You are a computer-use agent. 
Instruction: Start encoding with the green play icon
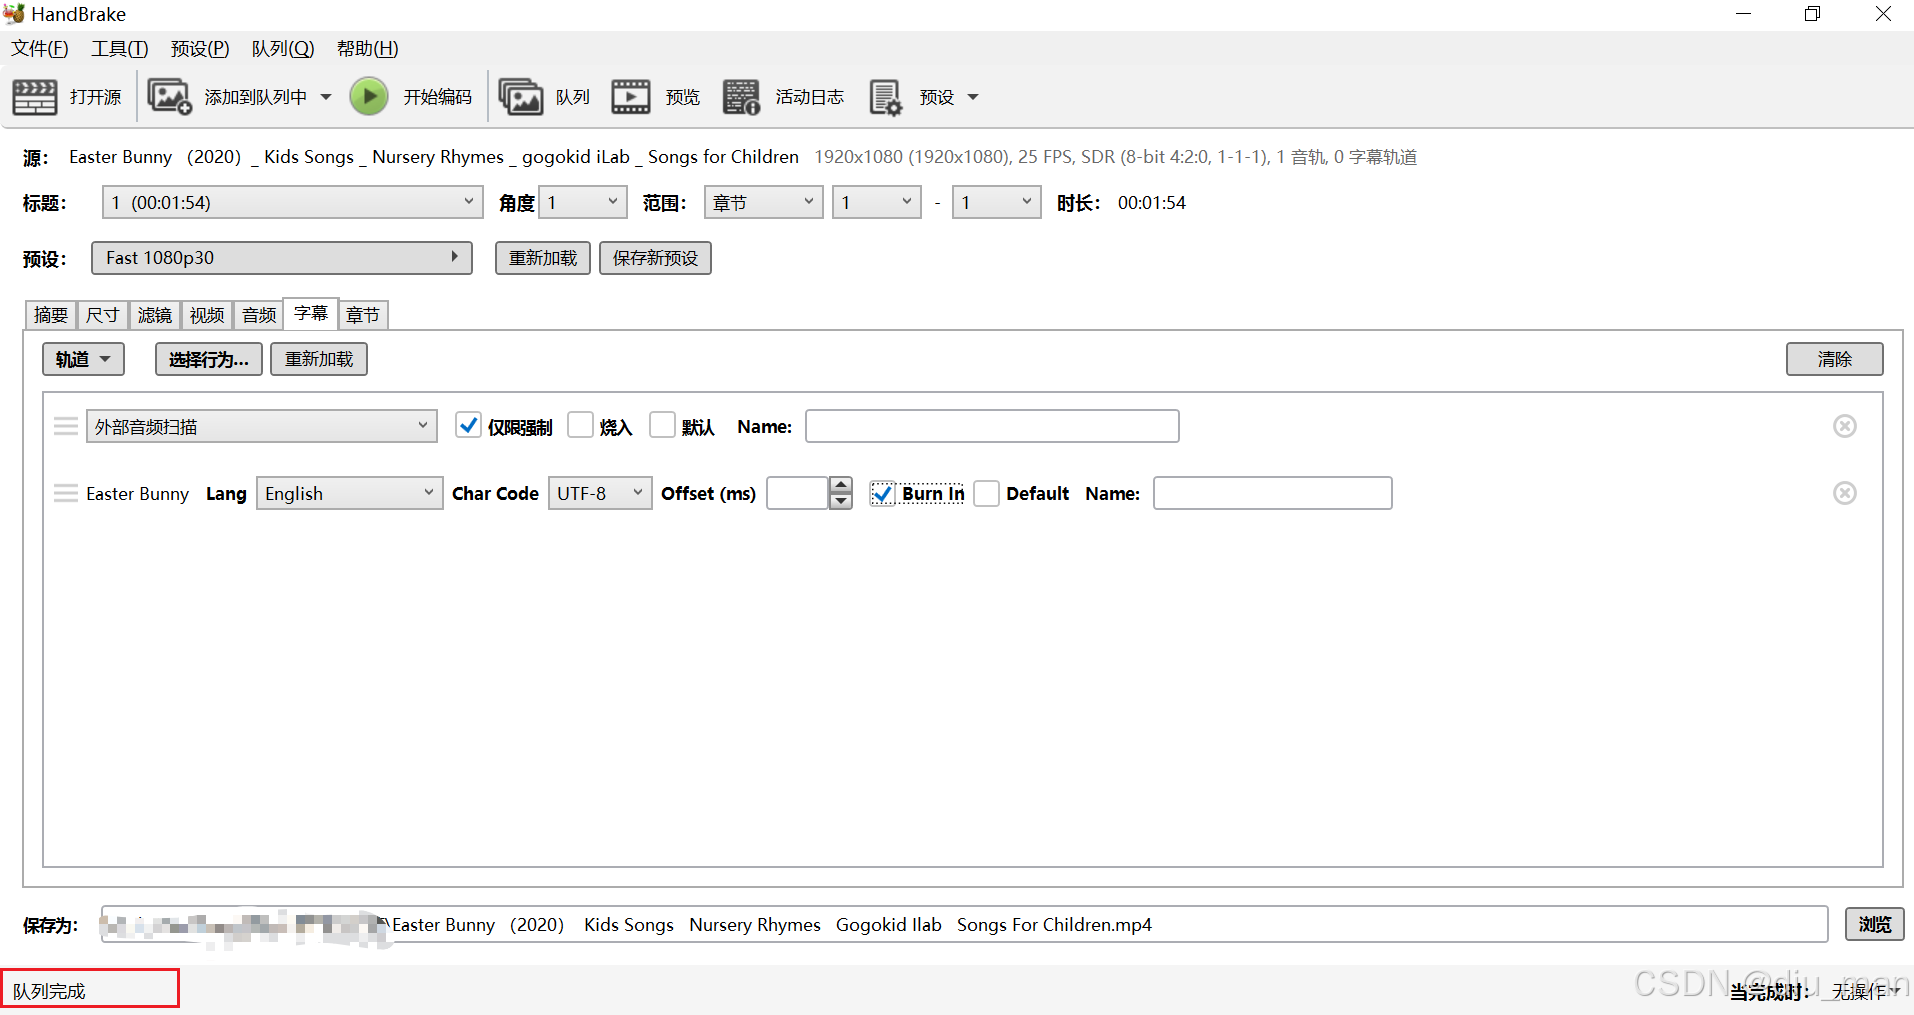[369, 97]
